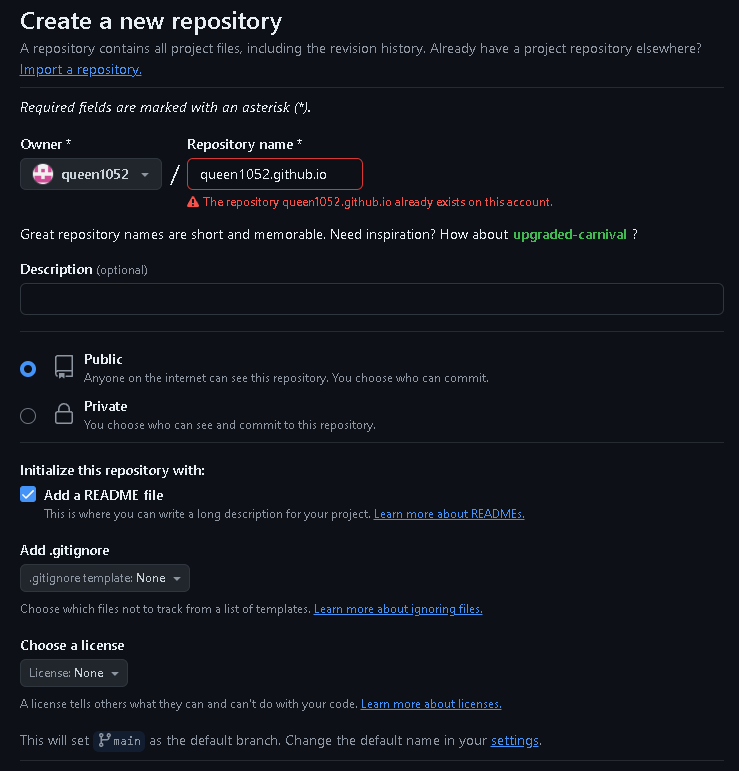Open Learn more about READMEs link
The image size is (739, 771).
click(x=449, y=514)
